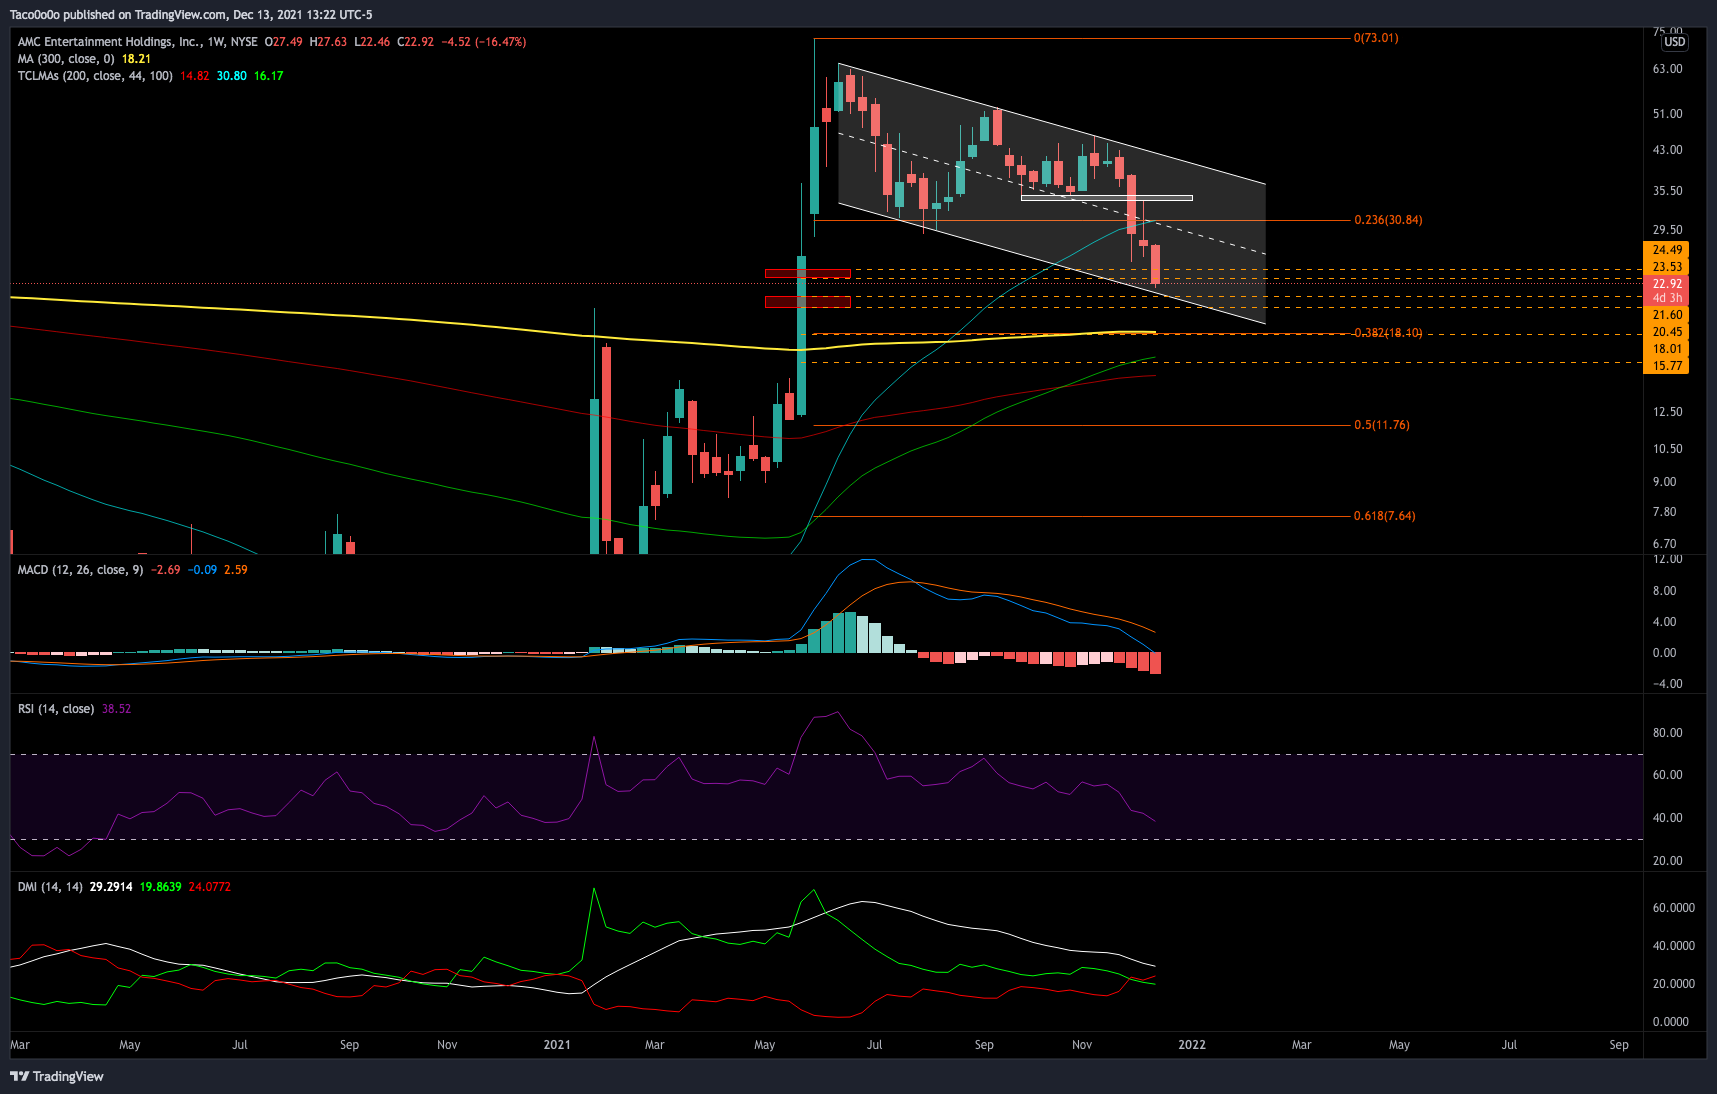Click the DMI value 29.2914

point(111,887)
